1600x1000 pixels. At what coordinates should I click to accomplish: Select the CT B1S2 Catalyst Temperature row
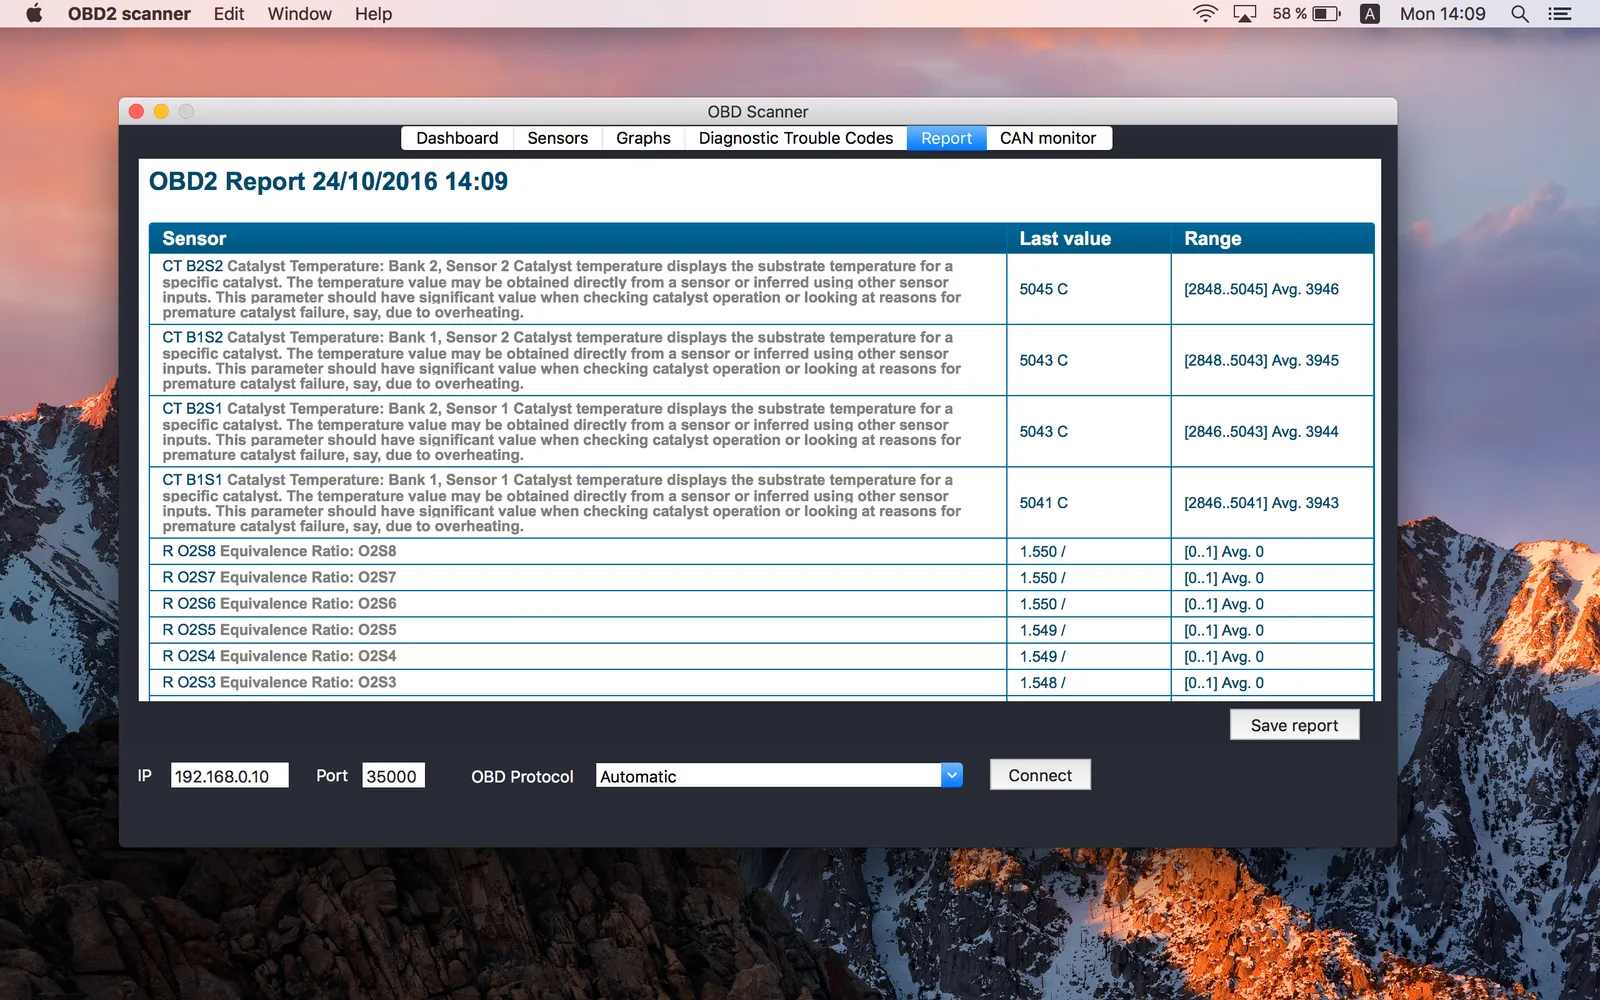pos(761,360)
